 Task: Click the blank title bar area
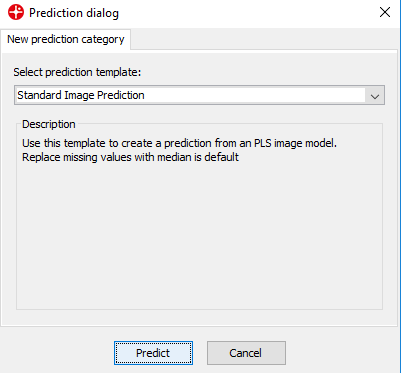pos(247,13)
